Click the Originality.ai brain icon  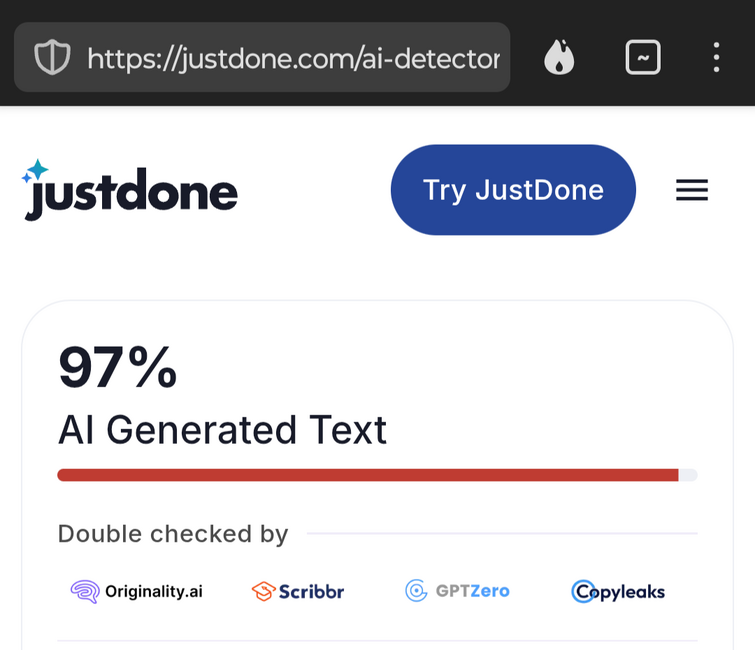[x=85, y=591]
